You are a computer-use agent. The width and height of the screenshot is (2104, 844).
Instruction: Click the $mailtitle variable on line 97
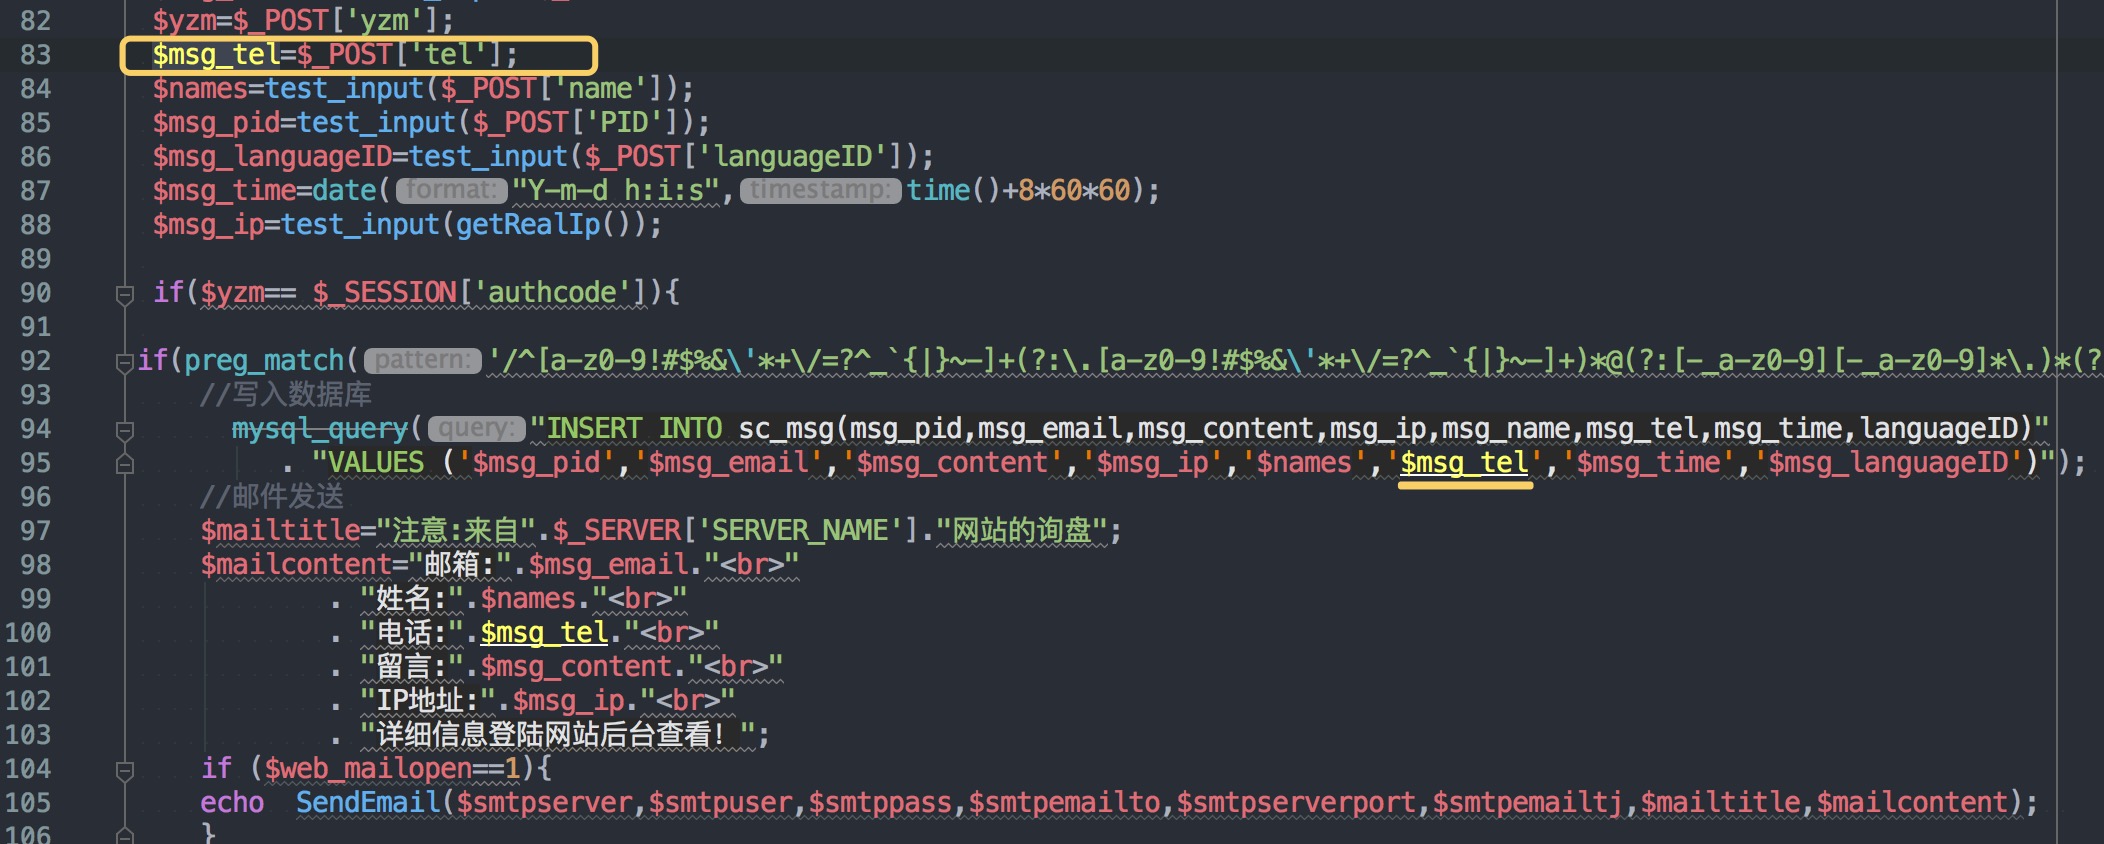click(x=280, y=530)
